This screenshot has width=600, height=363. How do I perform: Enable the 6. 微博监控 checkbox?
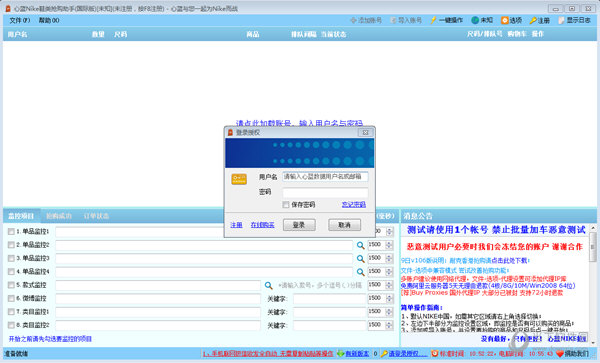tap(11, 298)
